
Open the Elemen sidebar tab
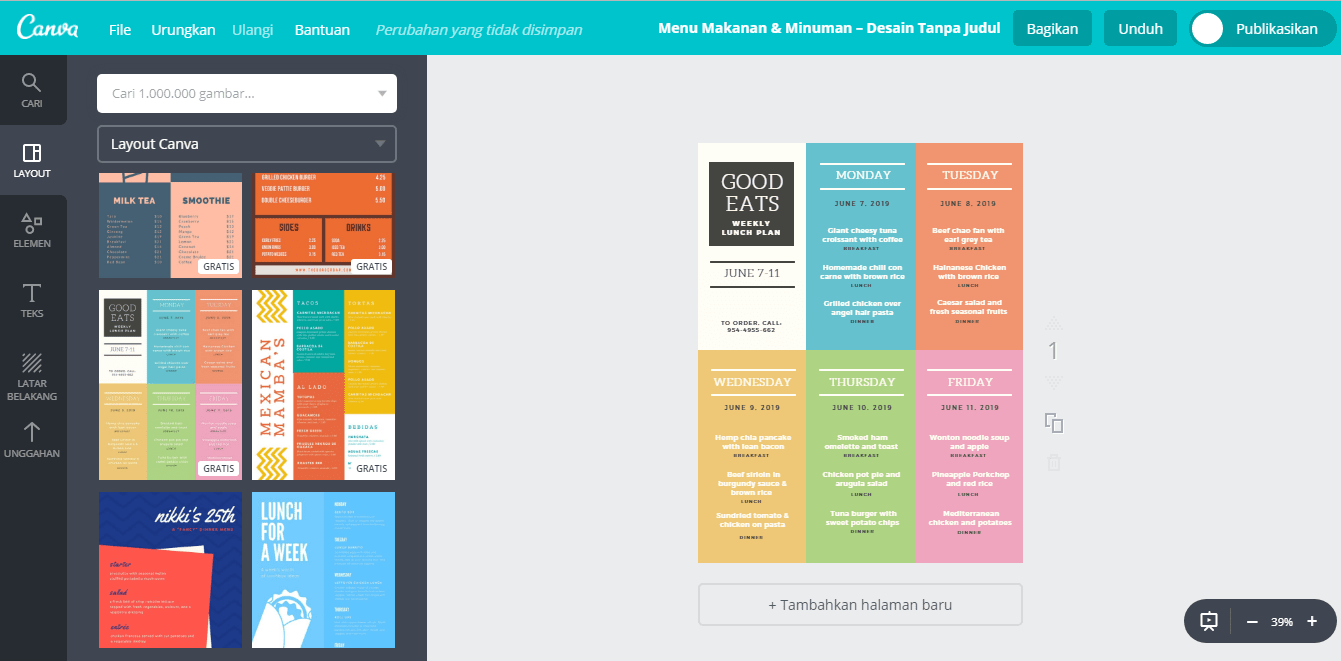(x=32, y=230)
